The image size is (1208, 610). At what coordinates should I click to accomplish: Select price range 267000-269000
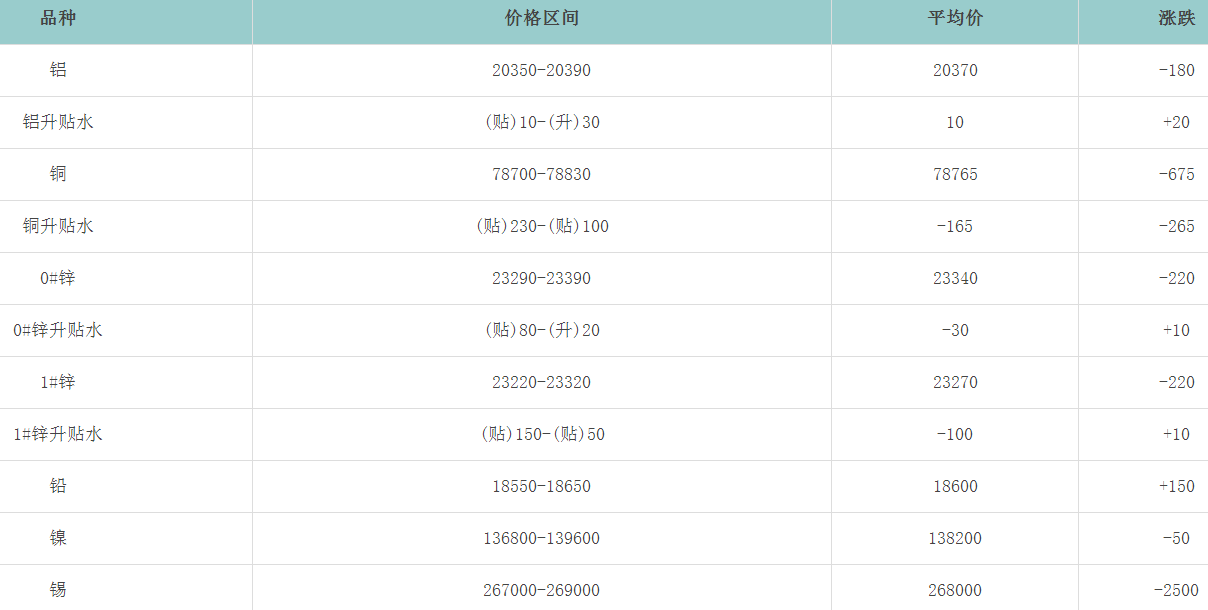(x=541, y=591)
